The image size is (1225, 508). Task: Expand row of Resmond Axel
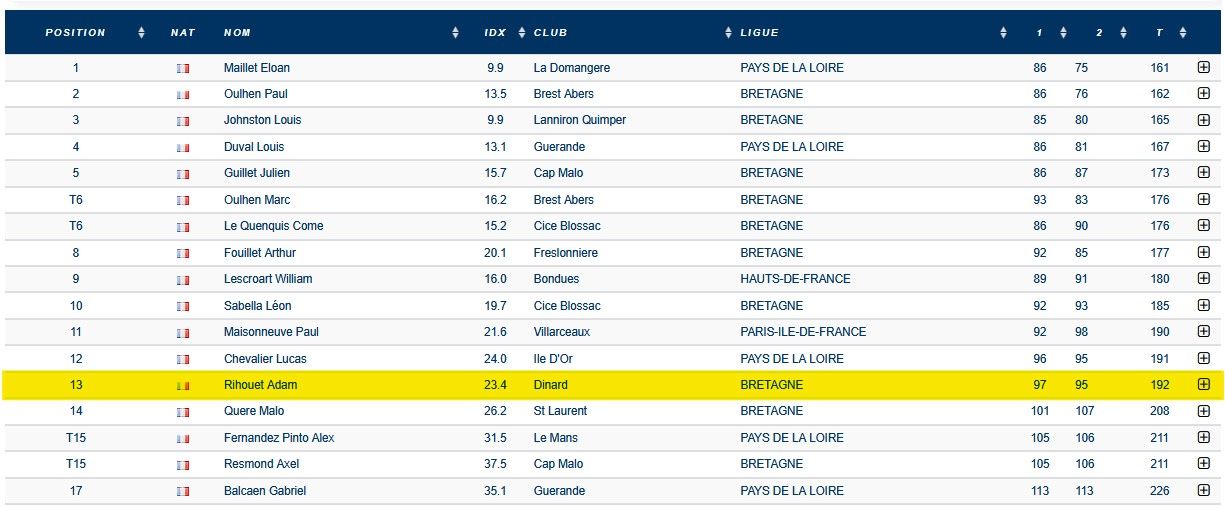click(x=1203, y=464)
